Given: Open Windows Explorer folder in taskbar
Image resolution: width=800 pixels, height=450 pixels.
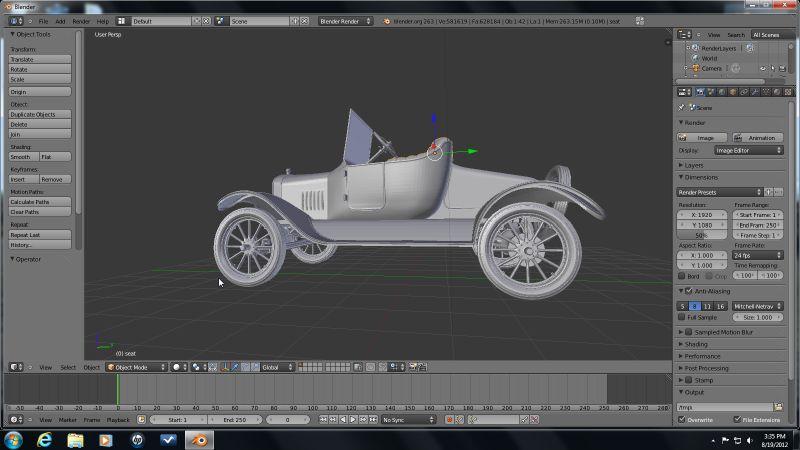Looking at the screenshot, I should click(75, 440).
